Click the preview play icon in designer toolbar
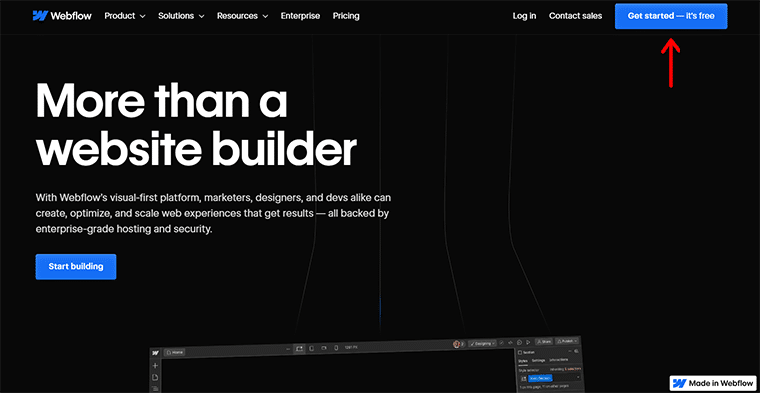The height and width of the screenshot is (393, 760). point(528,342)
